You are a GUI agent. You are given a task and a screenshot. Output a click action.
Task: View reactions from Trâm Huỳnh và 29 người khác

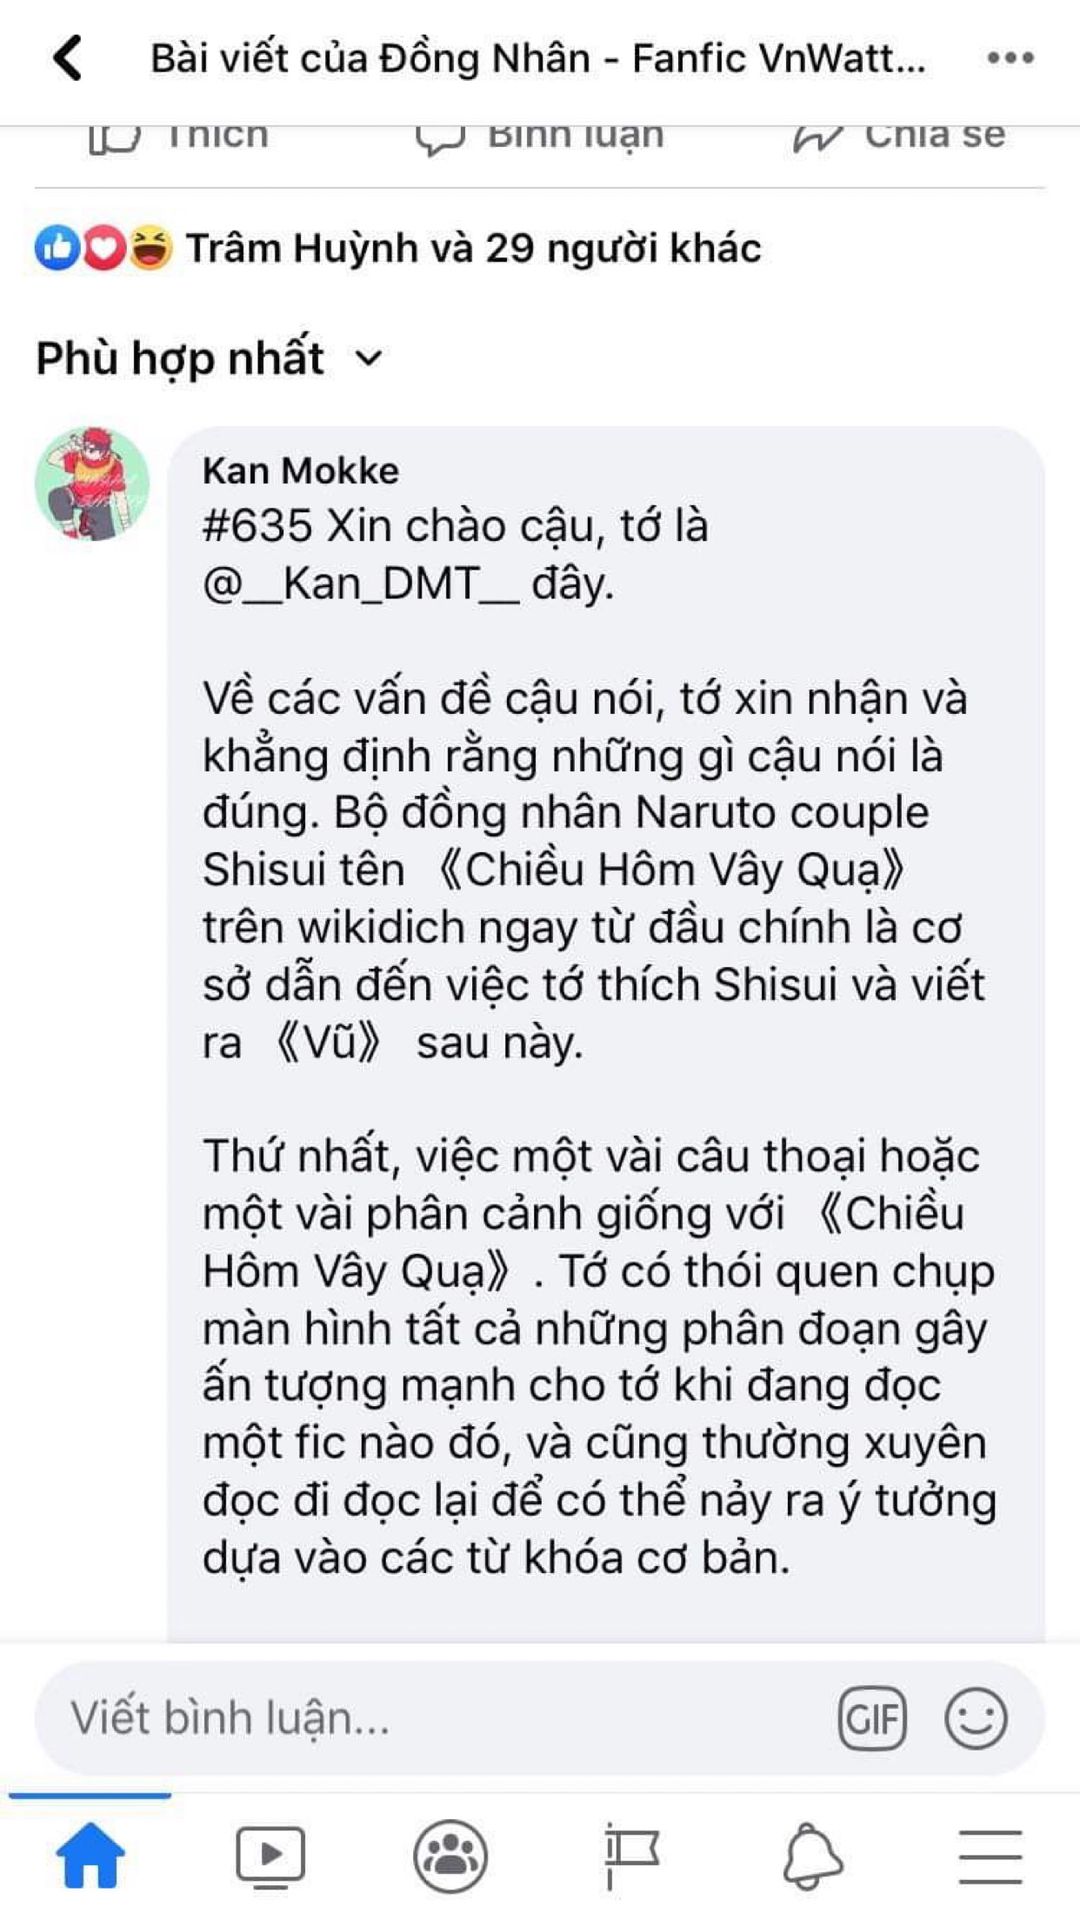pos(473,248)
